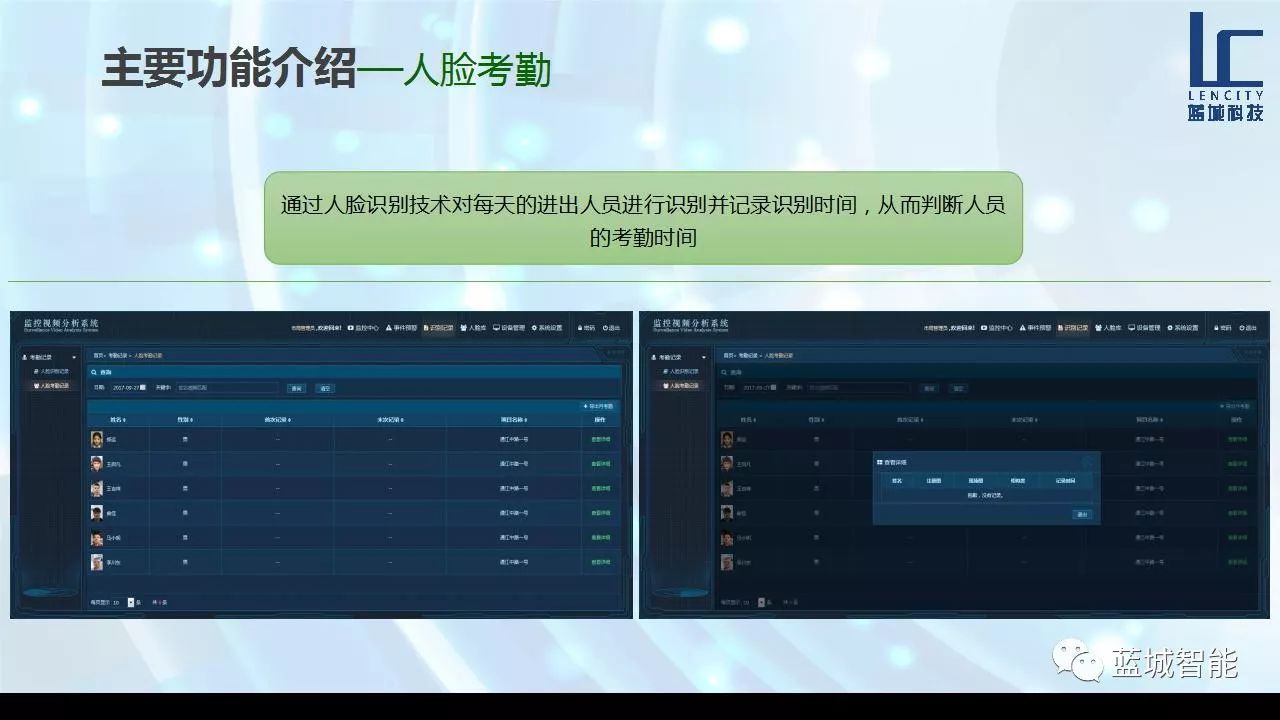Click the 退出 power icon in right screenshot's navbar
The height and width of the screenshot is (720, 1280).
[1241, 328]
